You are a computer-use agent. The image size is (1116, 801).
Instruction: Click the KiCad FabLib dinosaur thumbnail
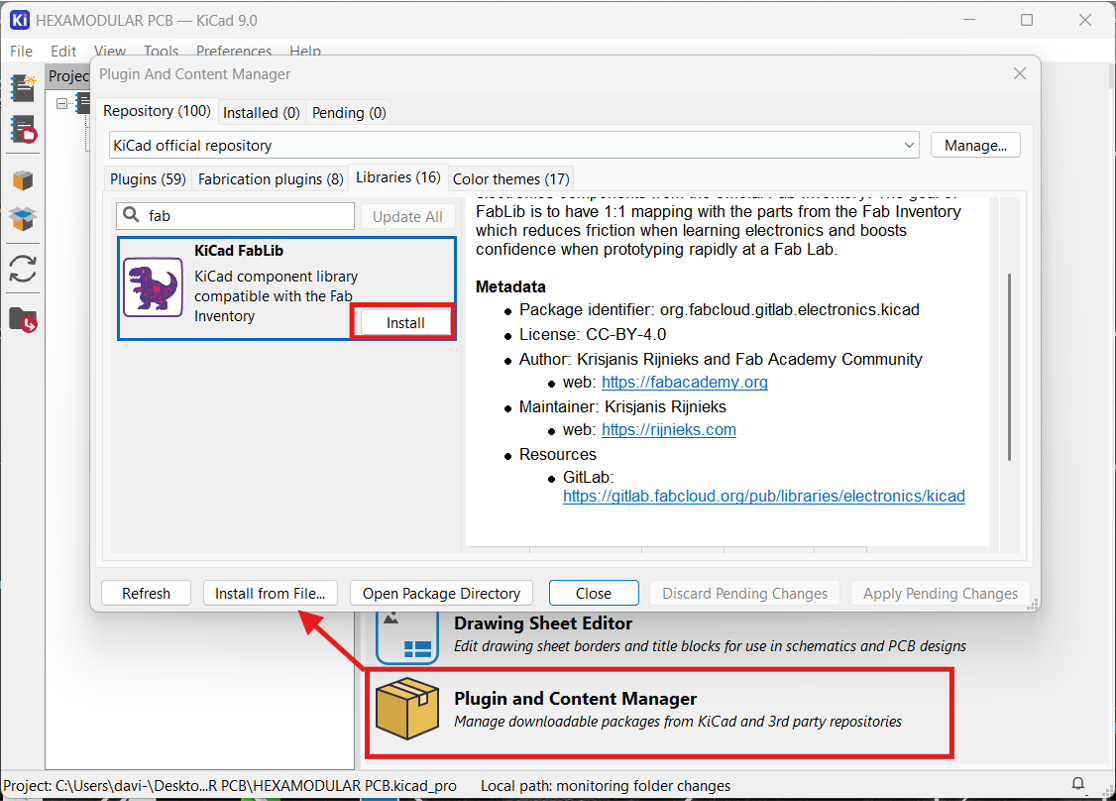(153, 287)
